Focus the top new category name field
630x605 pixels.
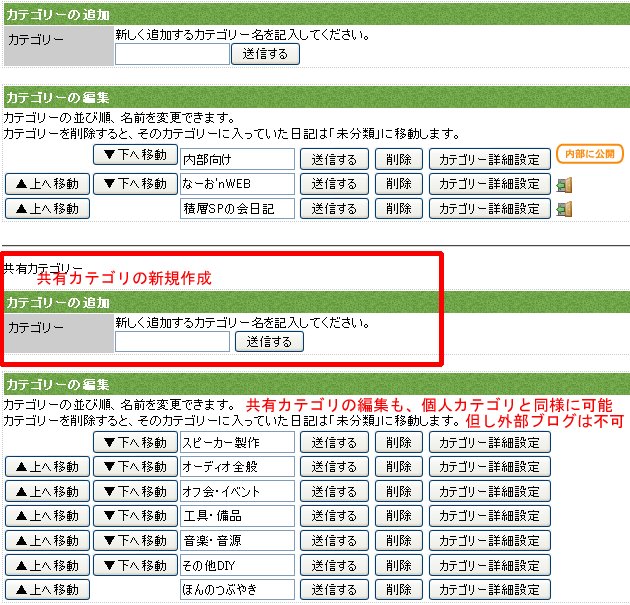pos(172,54)
